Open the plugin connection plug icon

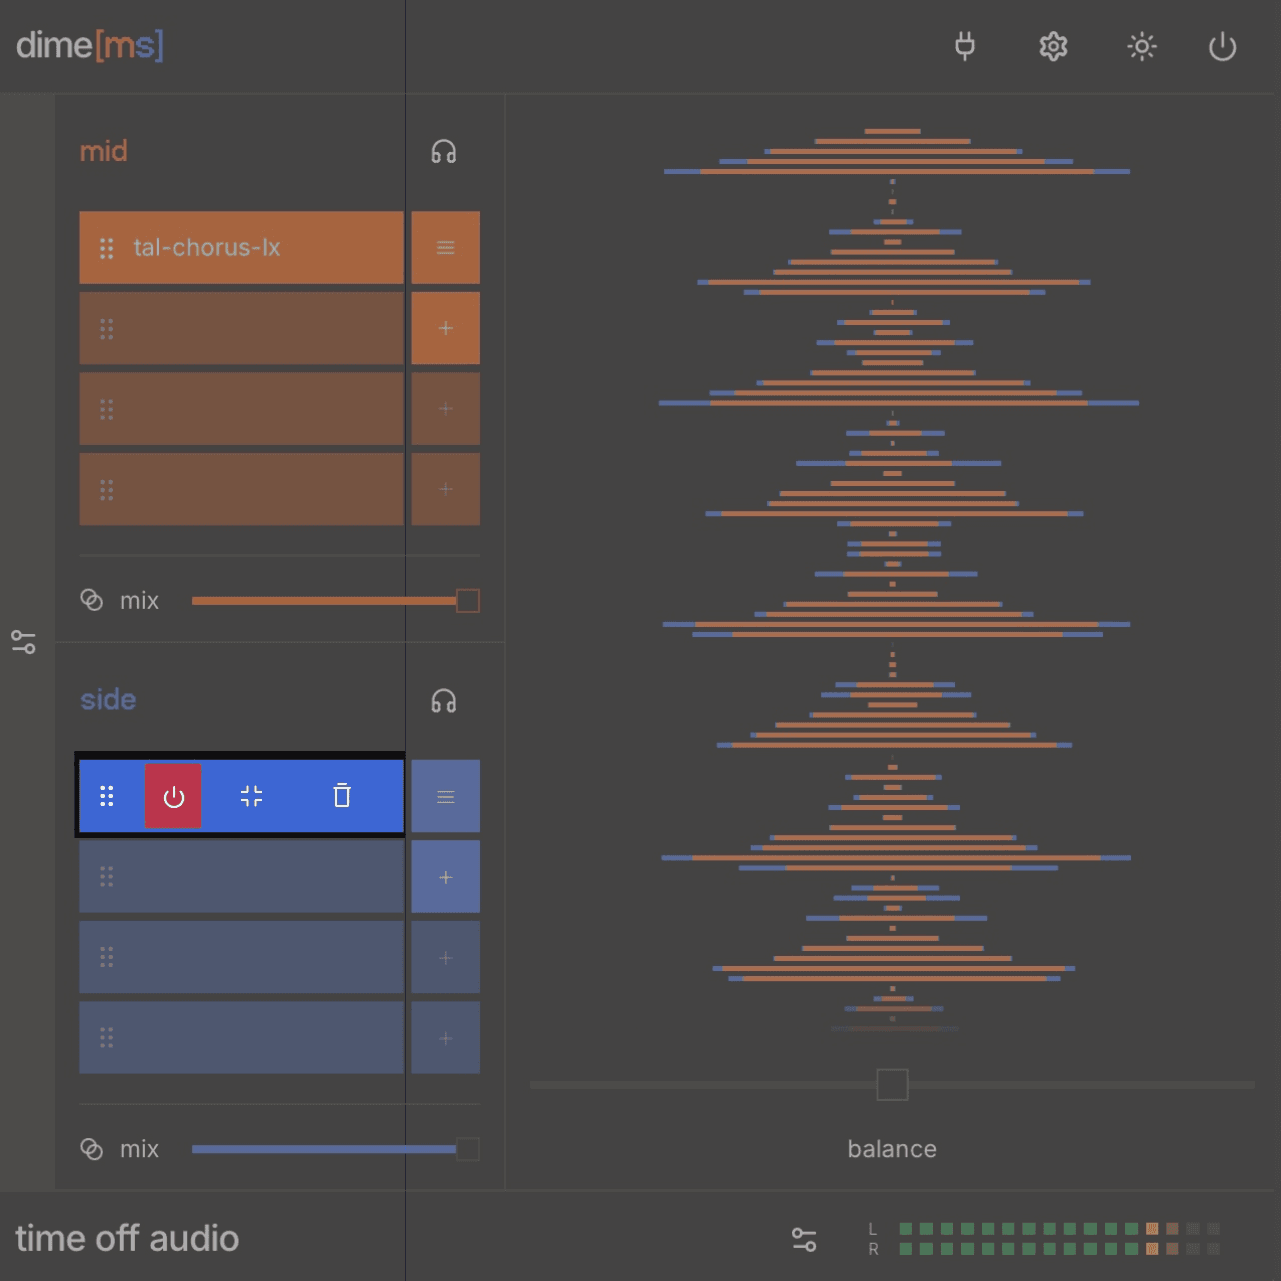click(x=964, y=46)
